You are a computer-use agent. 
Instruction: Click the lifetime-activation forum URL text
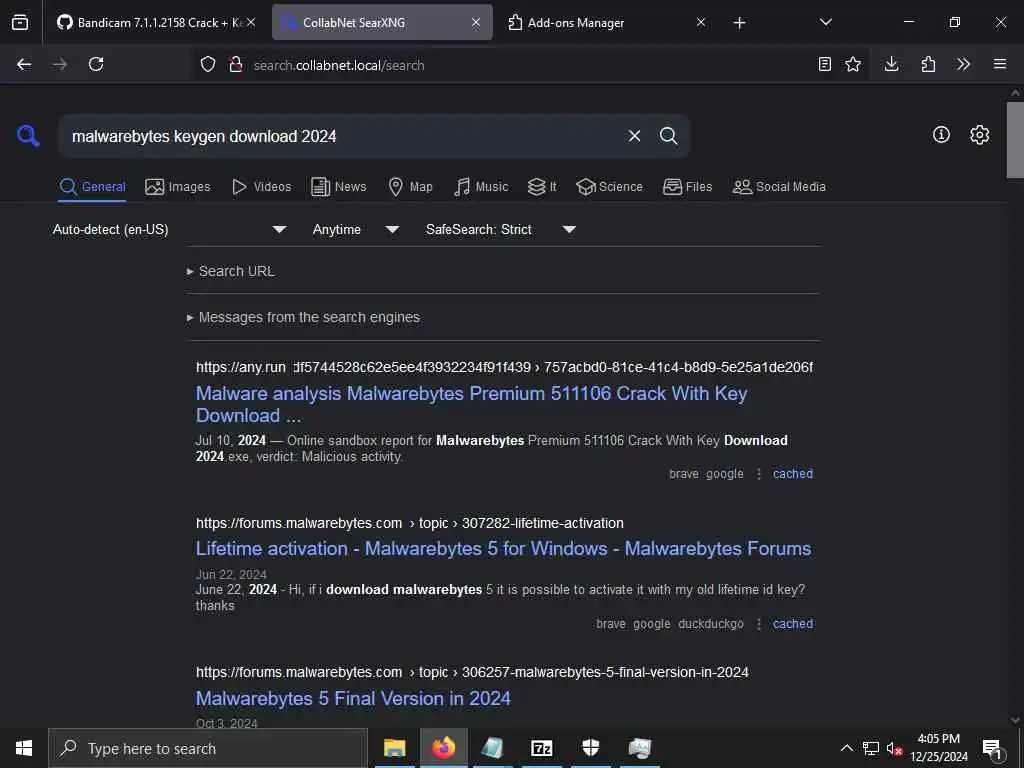pos(409,523)
